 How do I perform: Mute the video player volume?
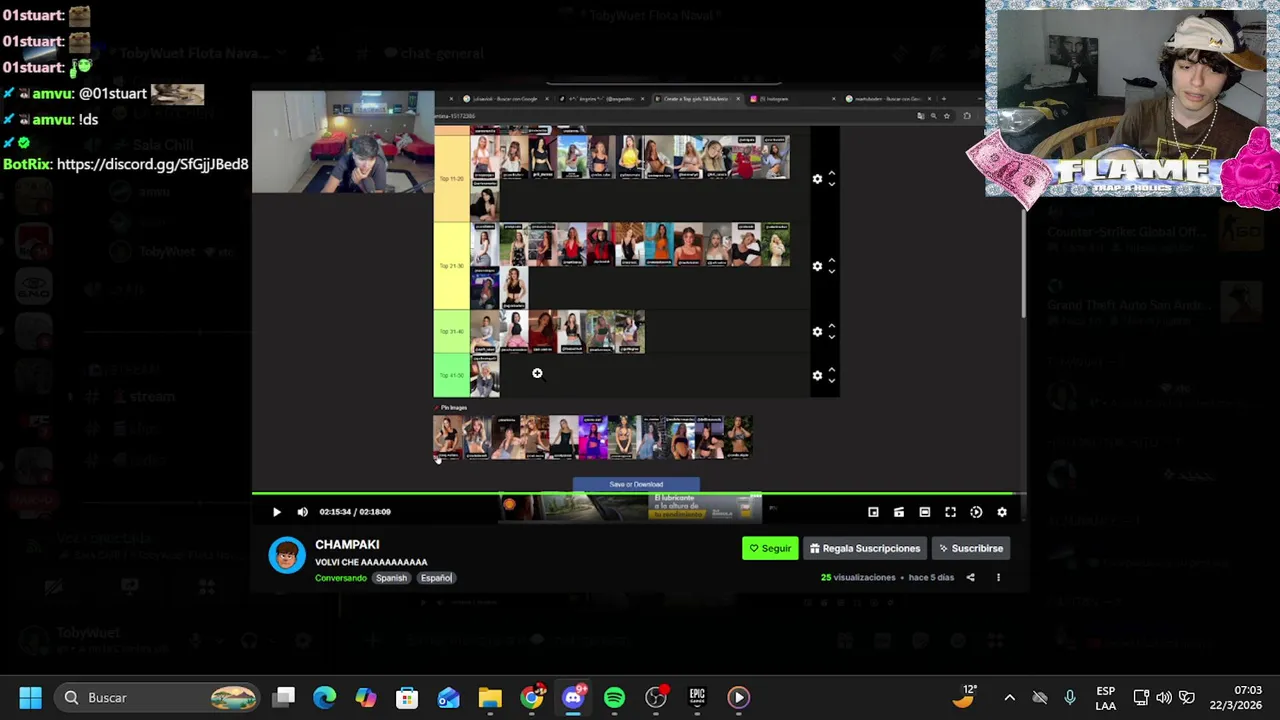pos(303,512)
